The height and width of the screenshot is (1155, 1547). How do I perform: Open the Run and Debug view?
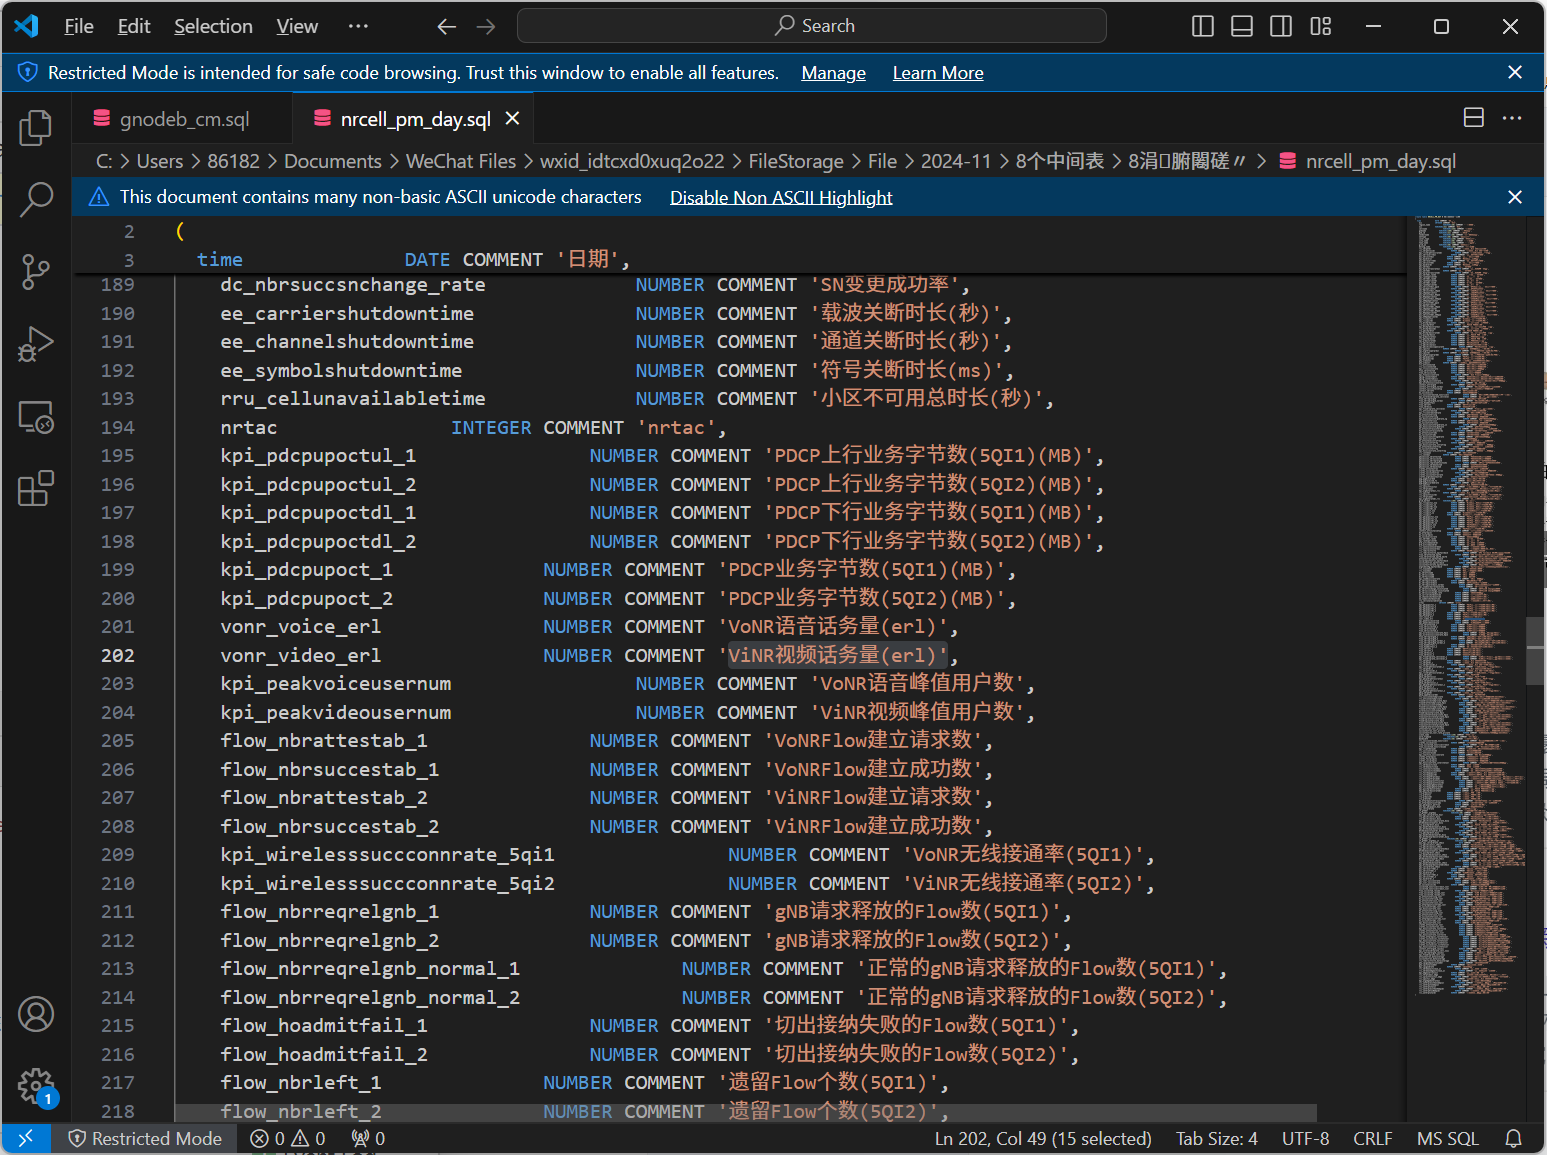(x=36, y=344)
